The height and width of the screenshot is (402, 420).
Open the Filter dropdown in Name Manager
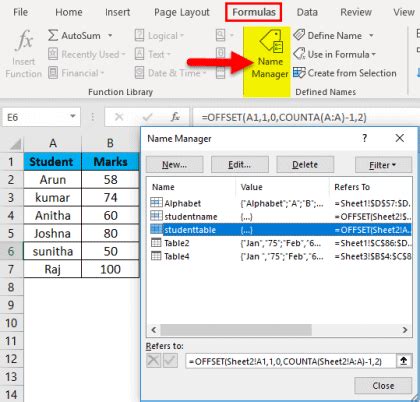[383, 165]
